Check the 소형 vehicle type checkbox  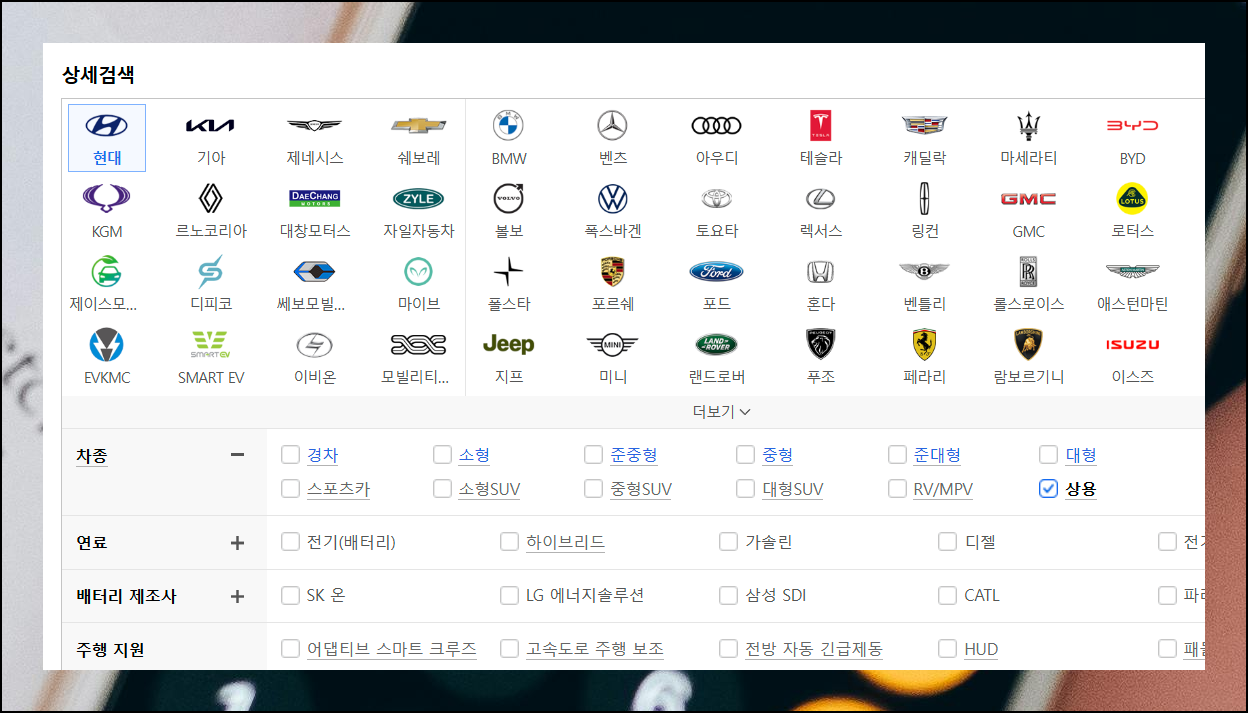point(443,455)
